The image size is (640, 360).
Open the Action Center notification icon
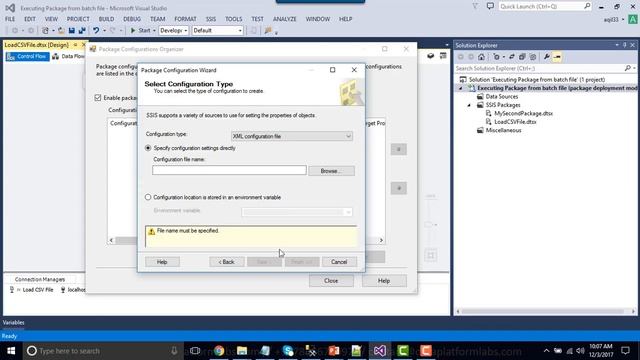625,351
